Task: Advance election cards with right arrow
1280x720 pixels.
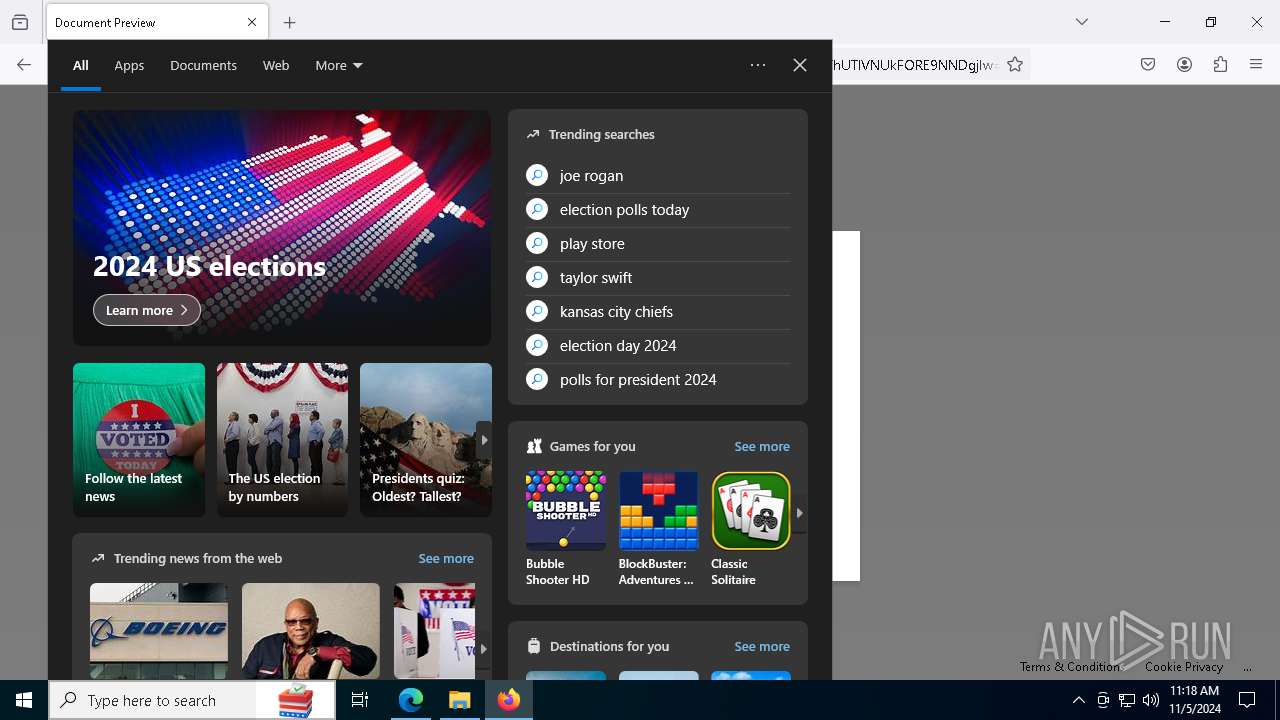Action: click(484, 440)
